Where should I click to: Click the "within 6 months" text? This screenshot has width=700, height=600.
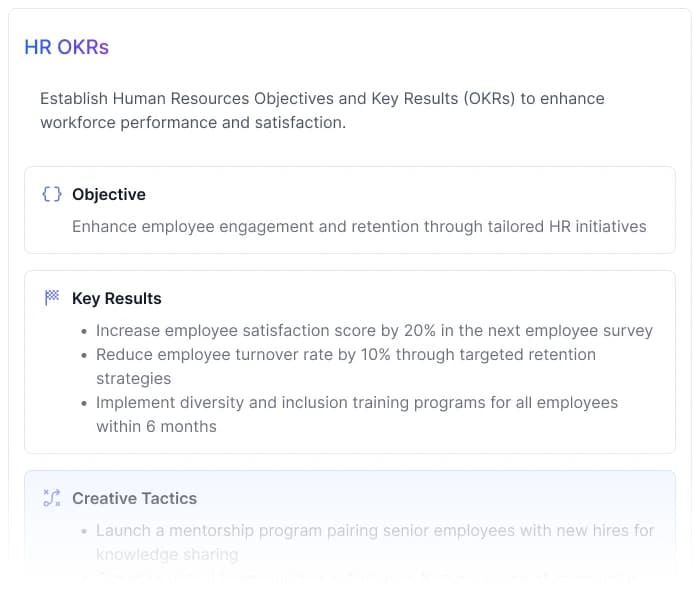(x=157, y=427)
